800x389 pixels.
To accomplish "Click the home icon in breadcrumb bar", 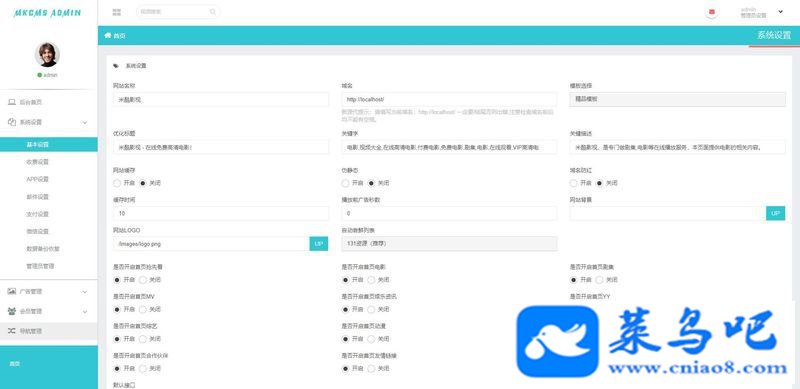I will point(108,35).
